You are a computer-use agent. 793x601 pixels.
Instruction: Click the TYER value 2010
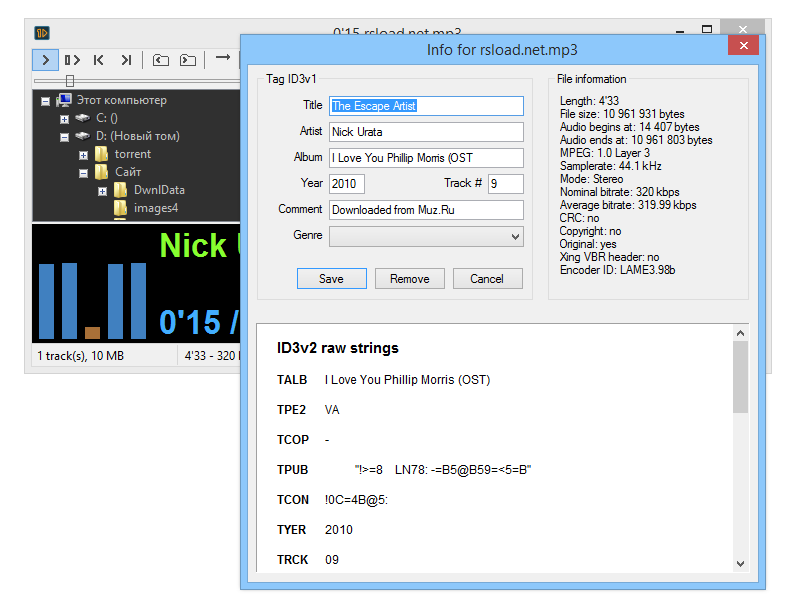339,530
